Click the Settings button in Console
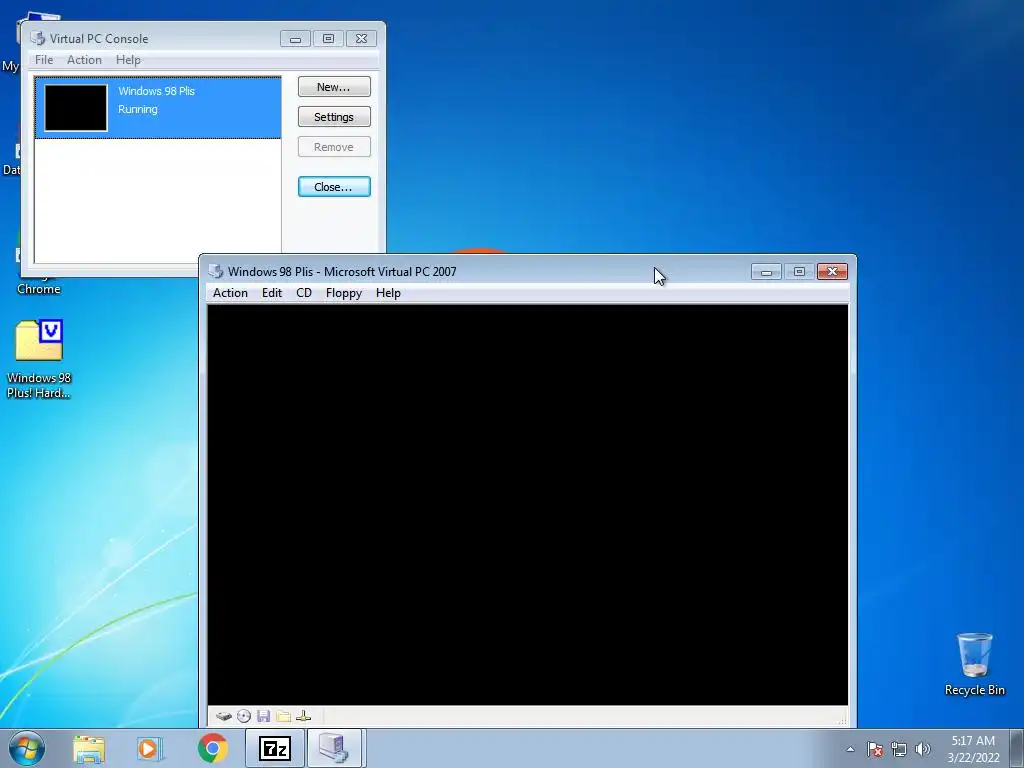 pyautogui.click(x=334, y=117)
